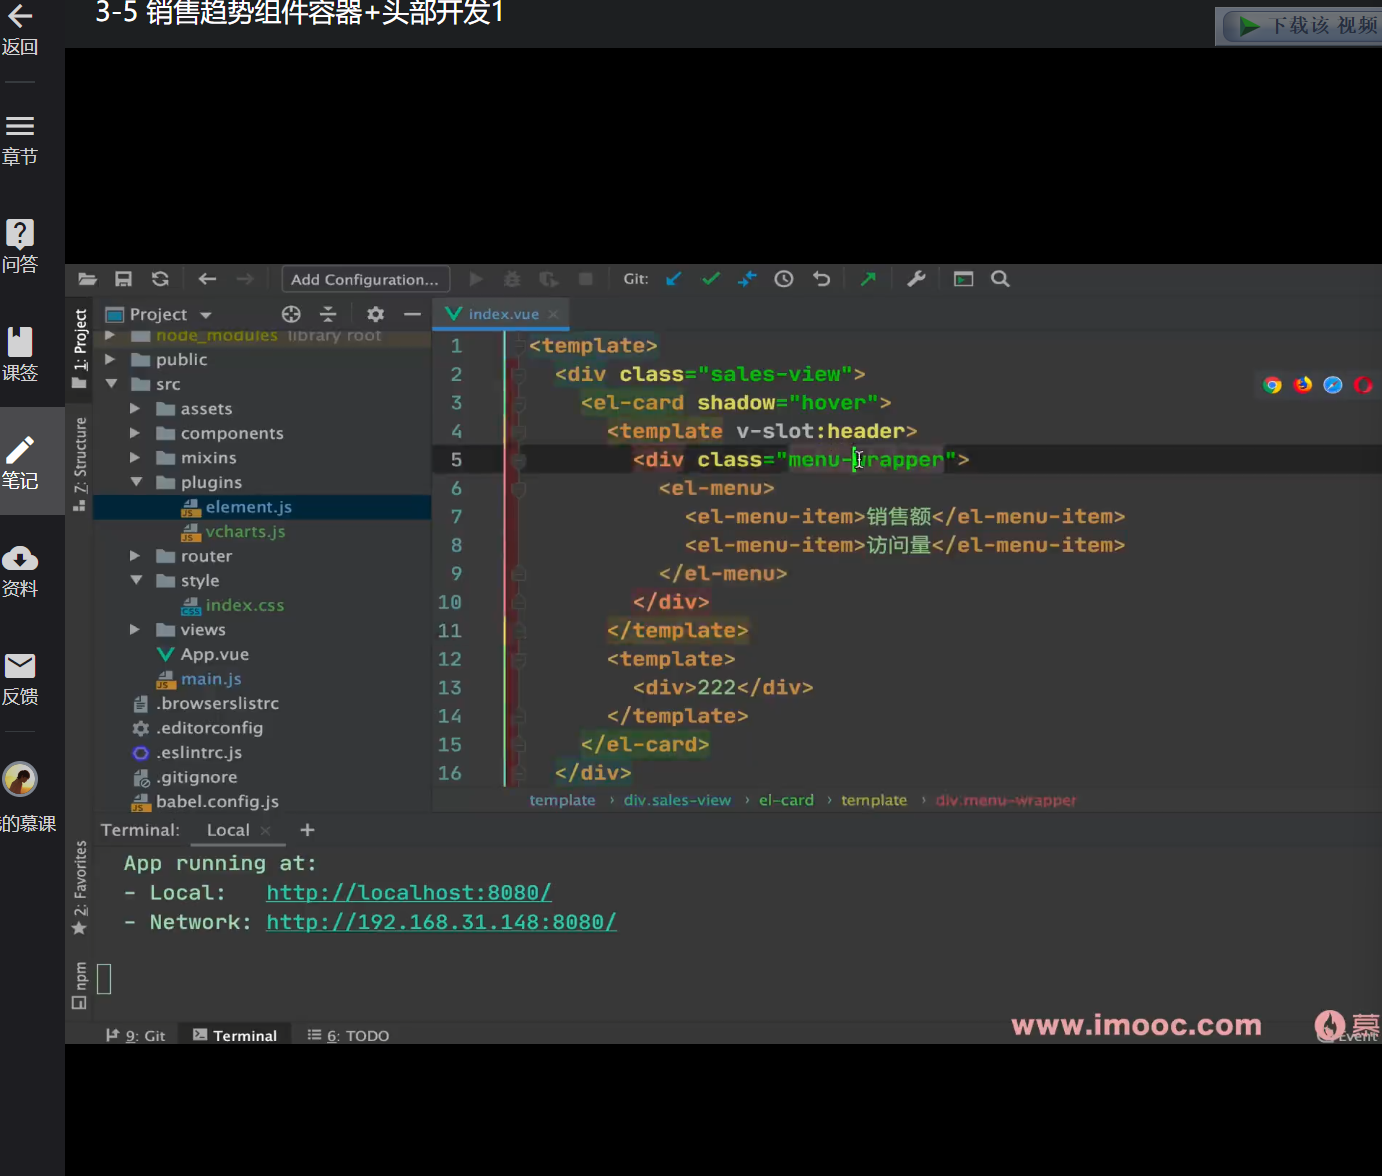Click locate target crosshair icon in Project panel

coord(291,314)
